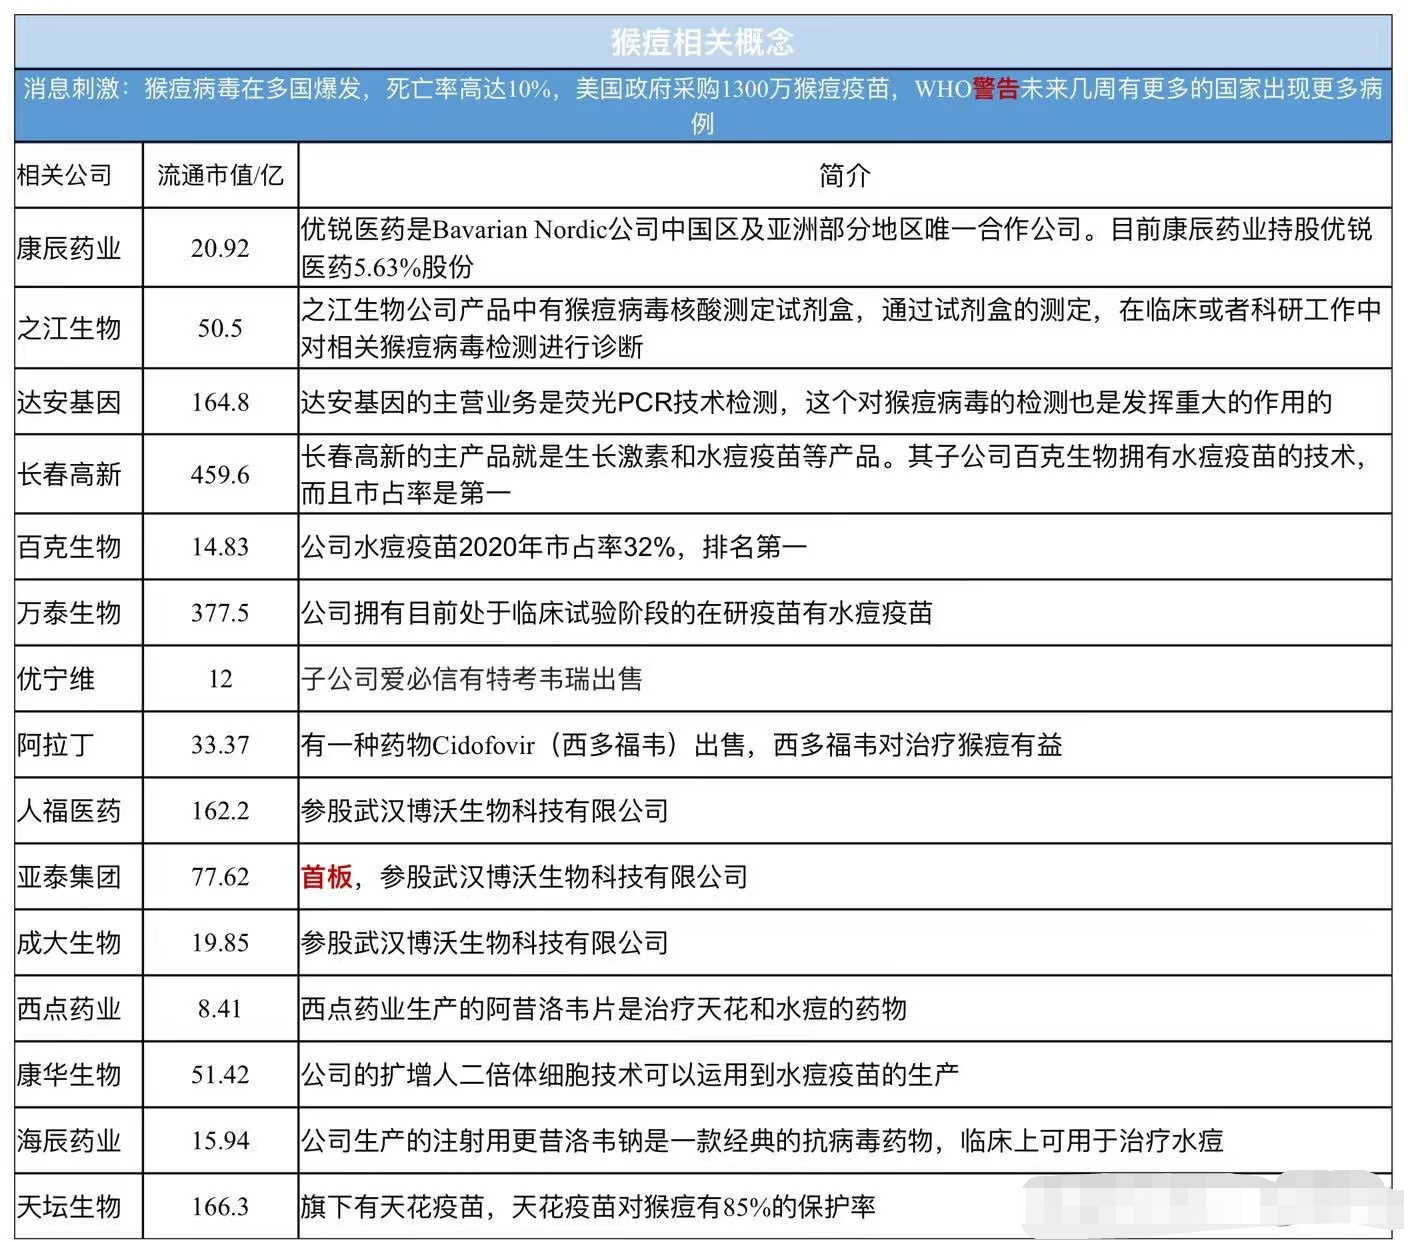Viewport: 1408px width, 1242px height.
Task: Select the market value 20.92
Action: (220, 248)
